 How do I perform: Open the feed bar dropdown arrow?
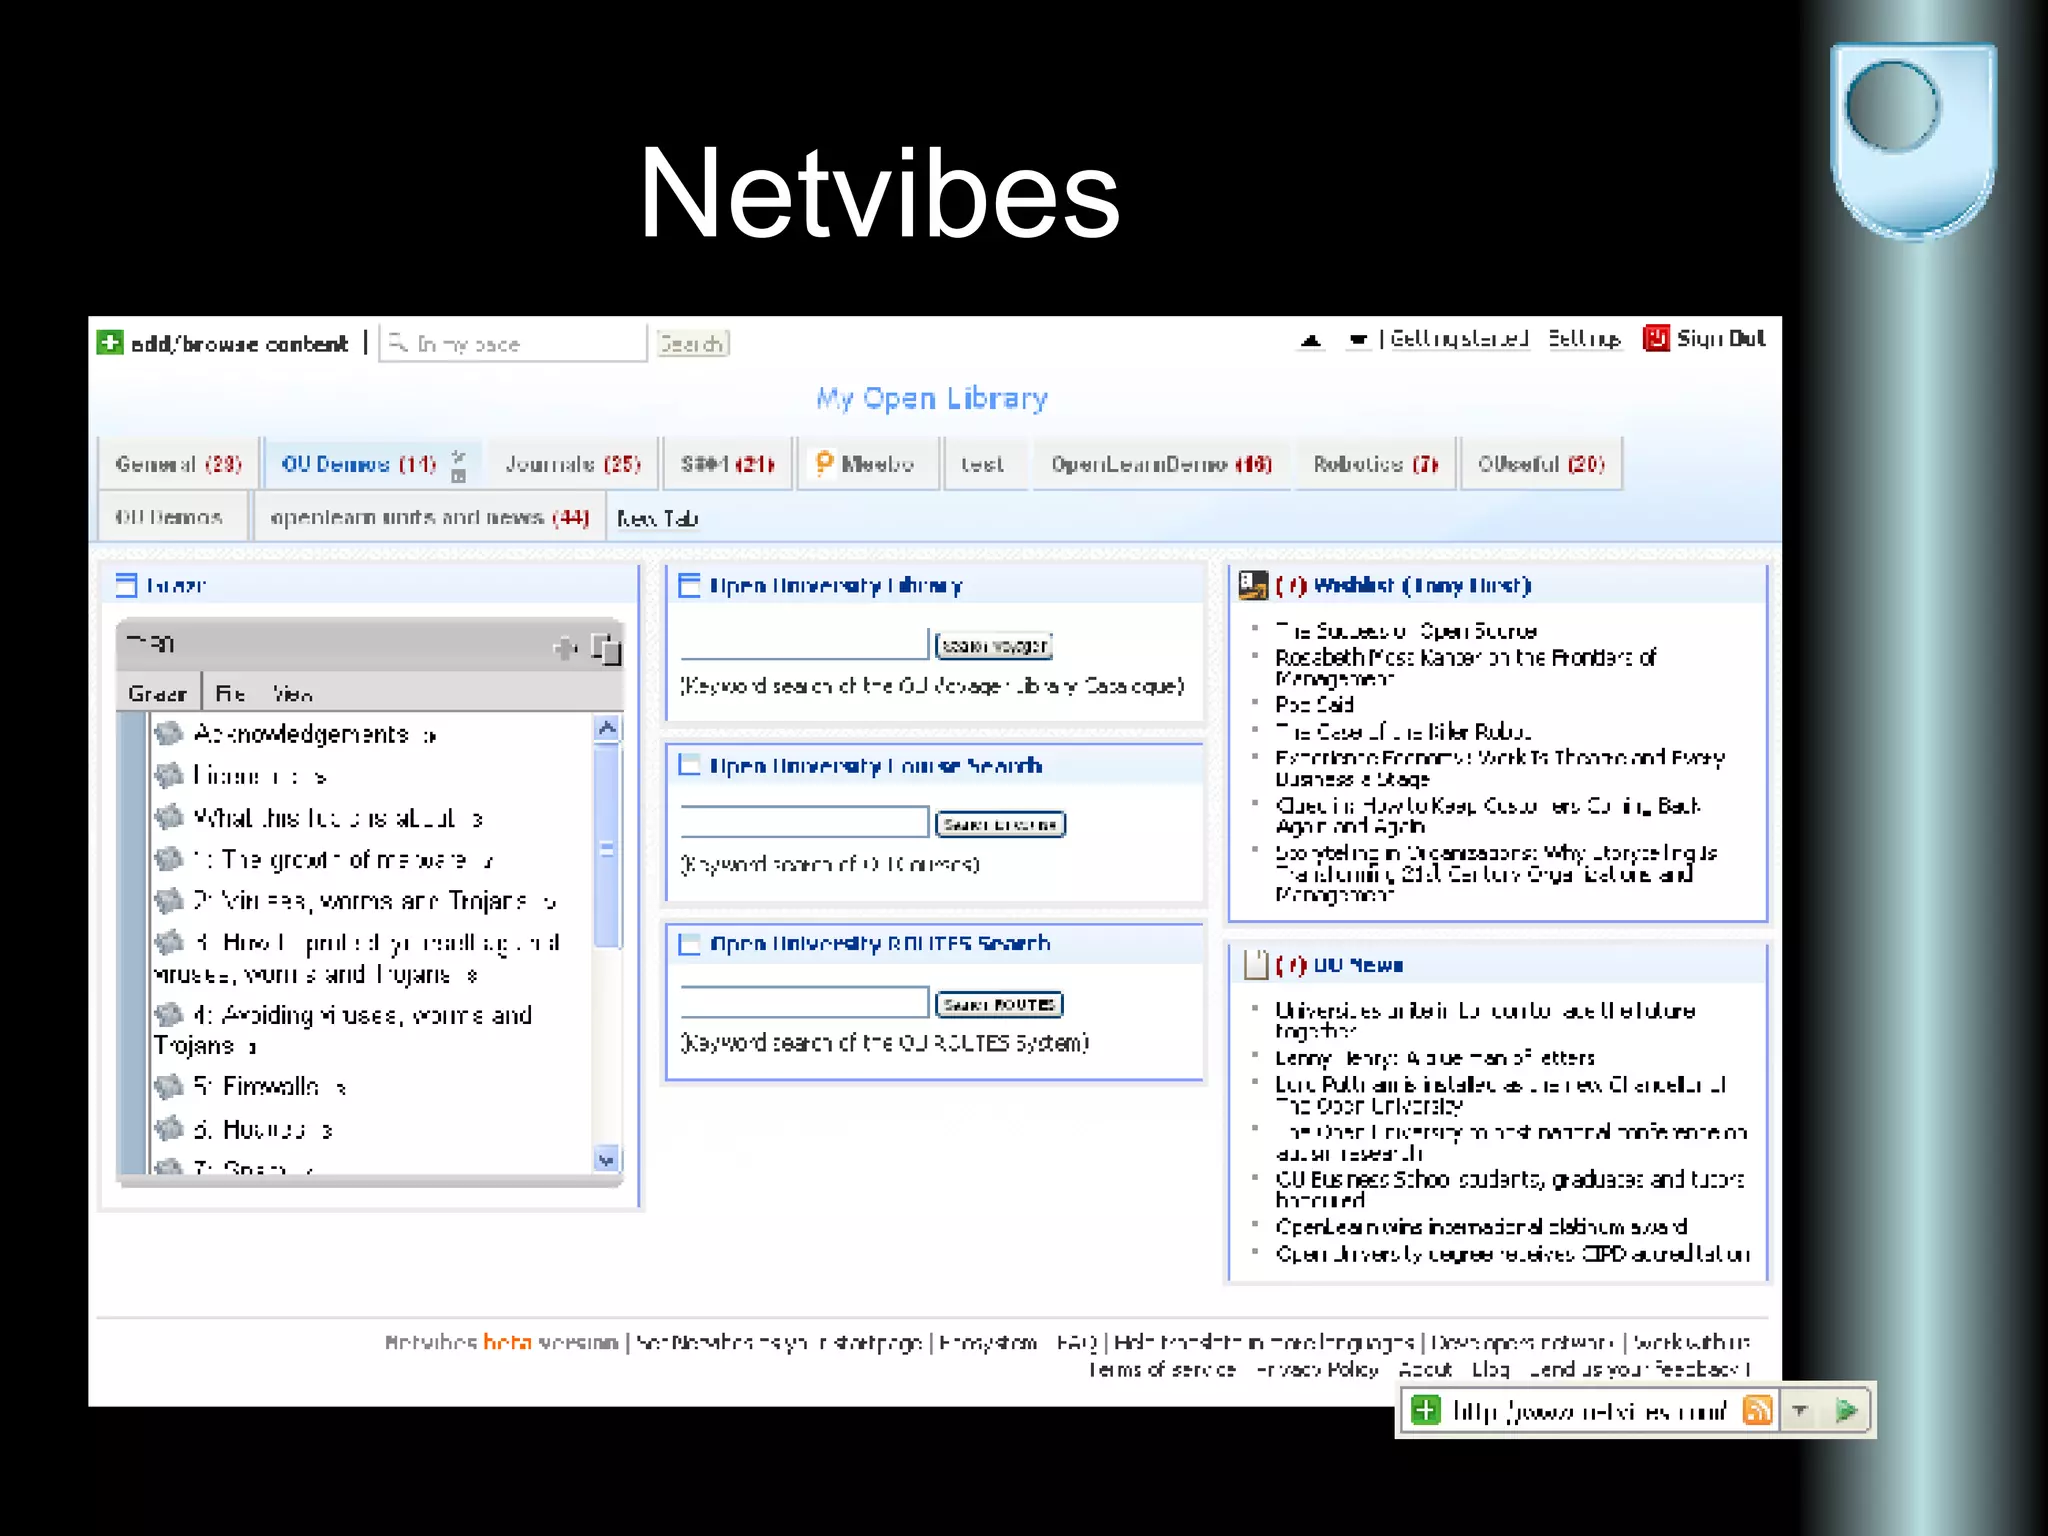[x=1800, y=1410]
